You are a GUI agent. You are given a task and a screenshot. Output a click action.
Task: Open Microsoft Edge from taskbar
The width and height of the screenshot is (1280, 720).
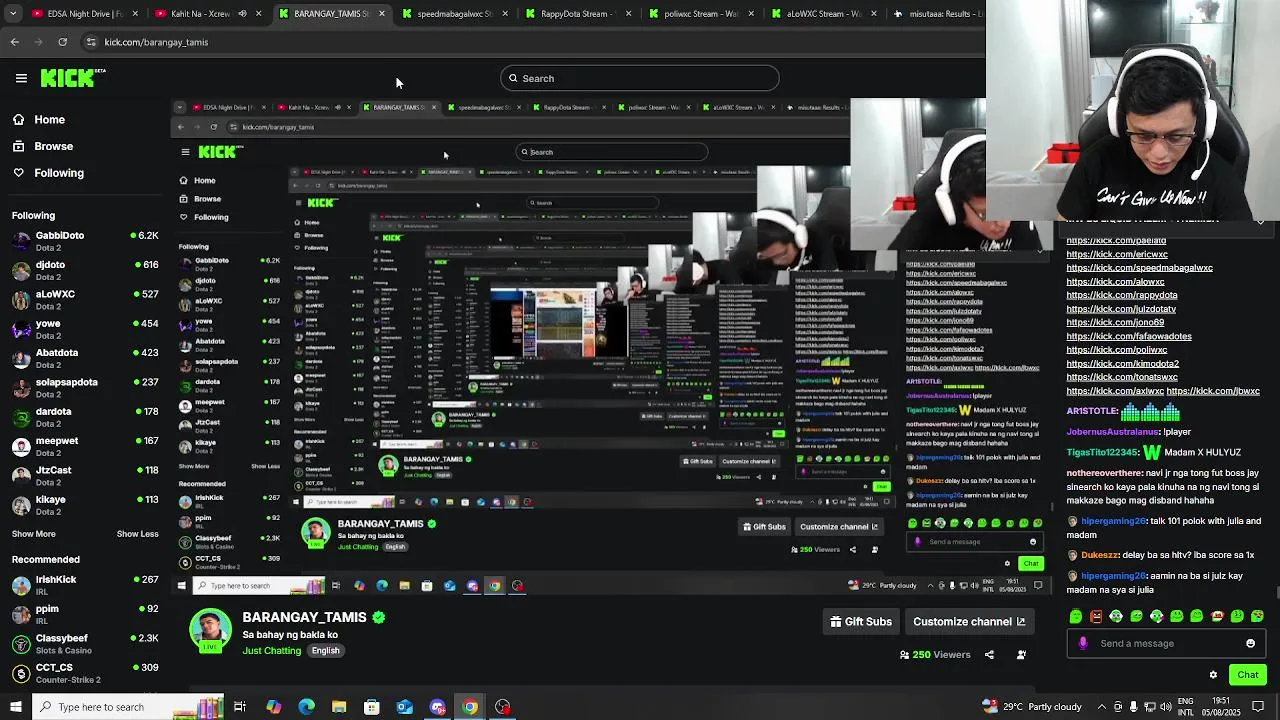tap(306, 707)
